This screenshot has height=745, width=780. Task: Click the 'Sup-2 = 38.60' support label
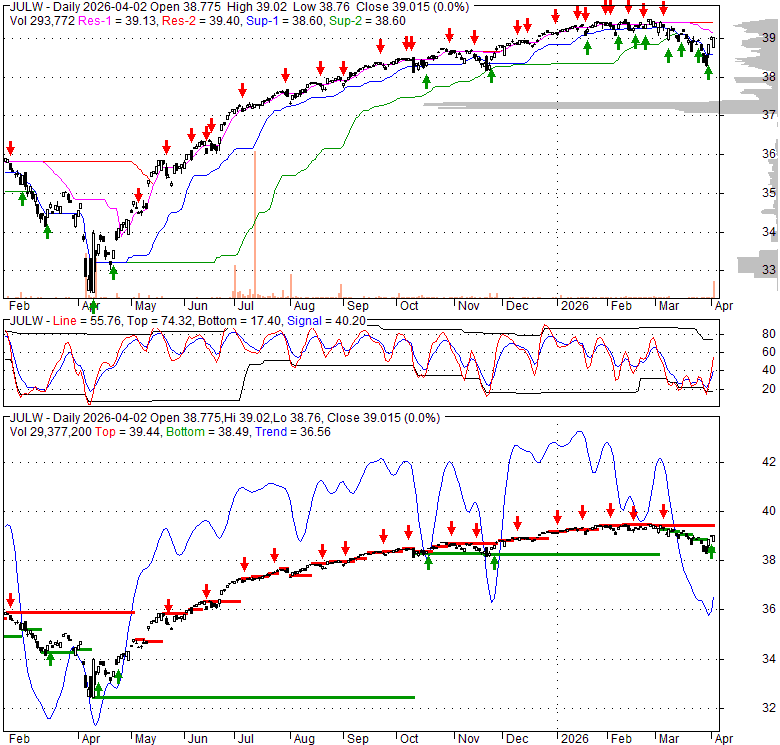pyautogui.click(x=367, y=21)
